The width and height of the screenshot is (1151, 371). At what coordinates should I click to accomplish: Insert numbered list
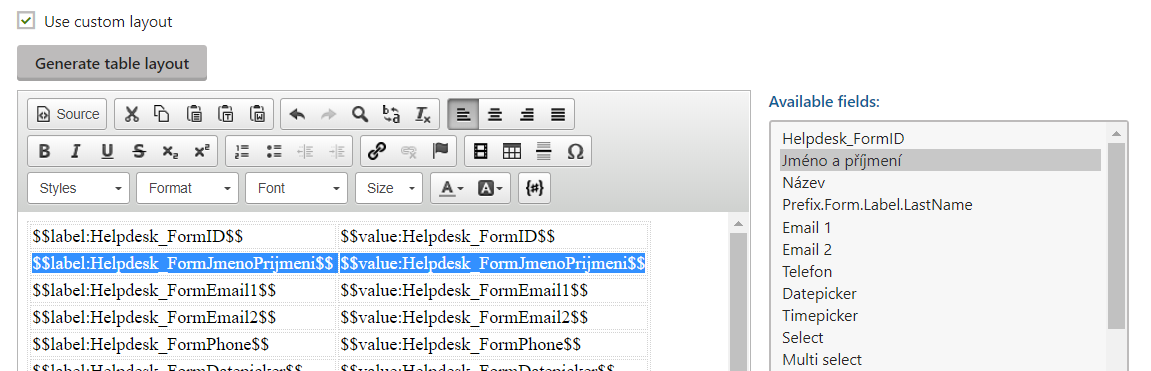242,151
